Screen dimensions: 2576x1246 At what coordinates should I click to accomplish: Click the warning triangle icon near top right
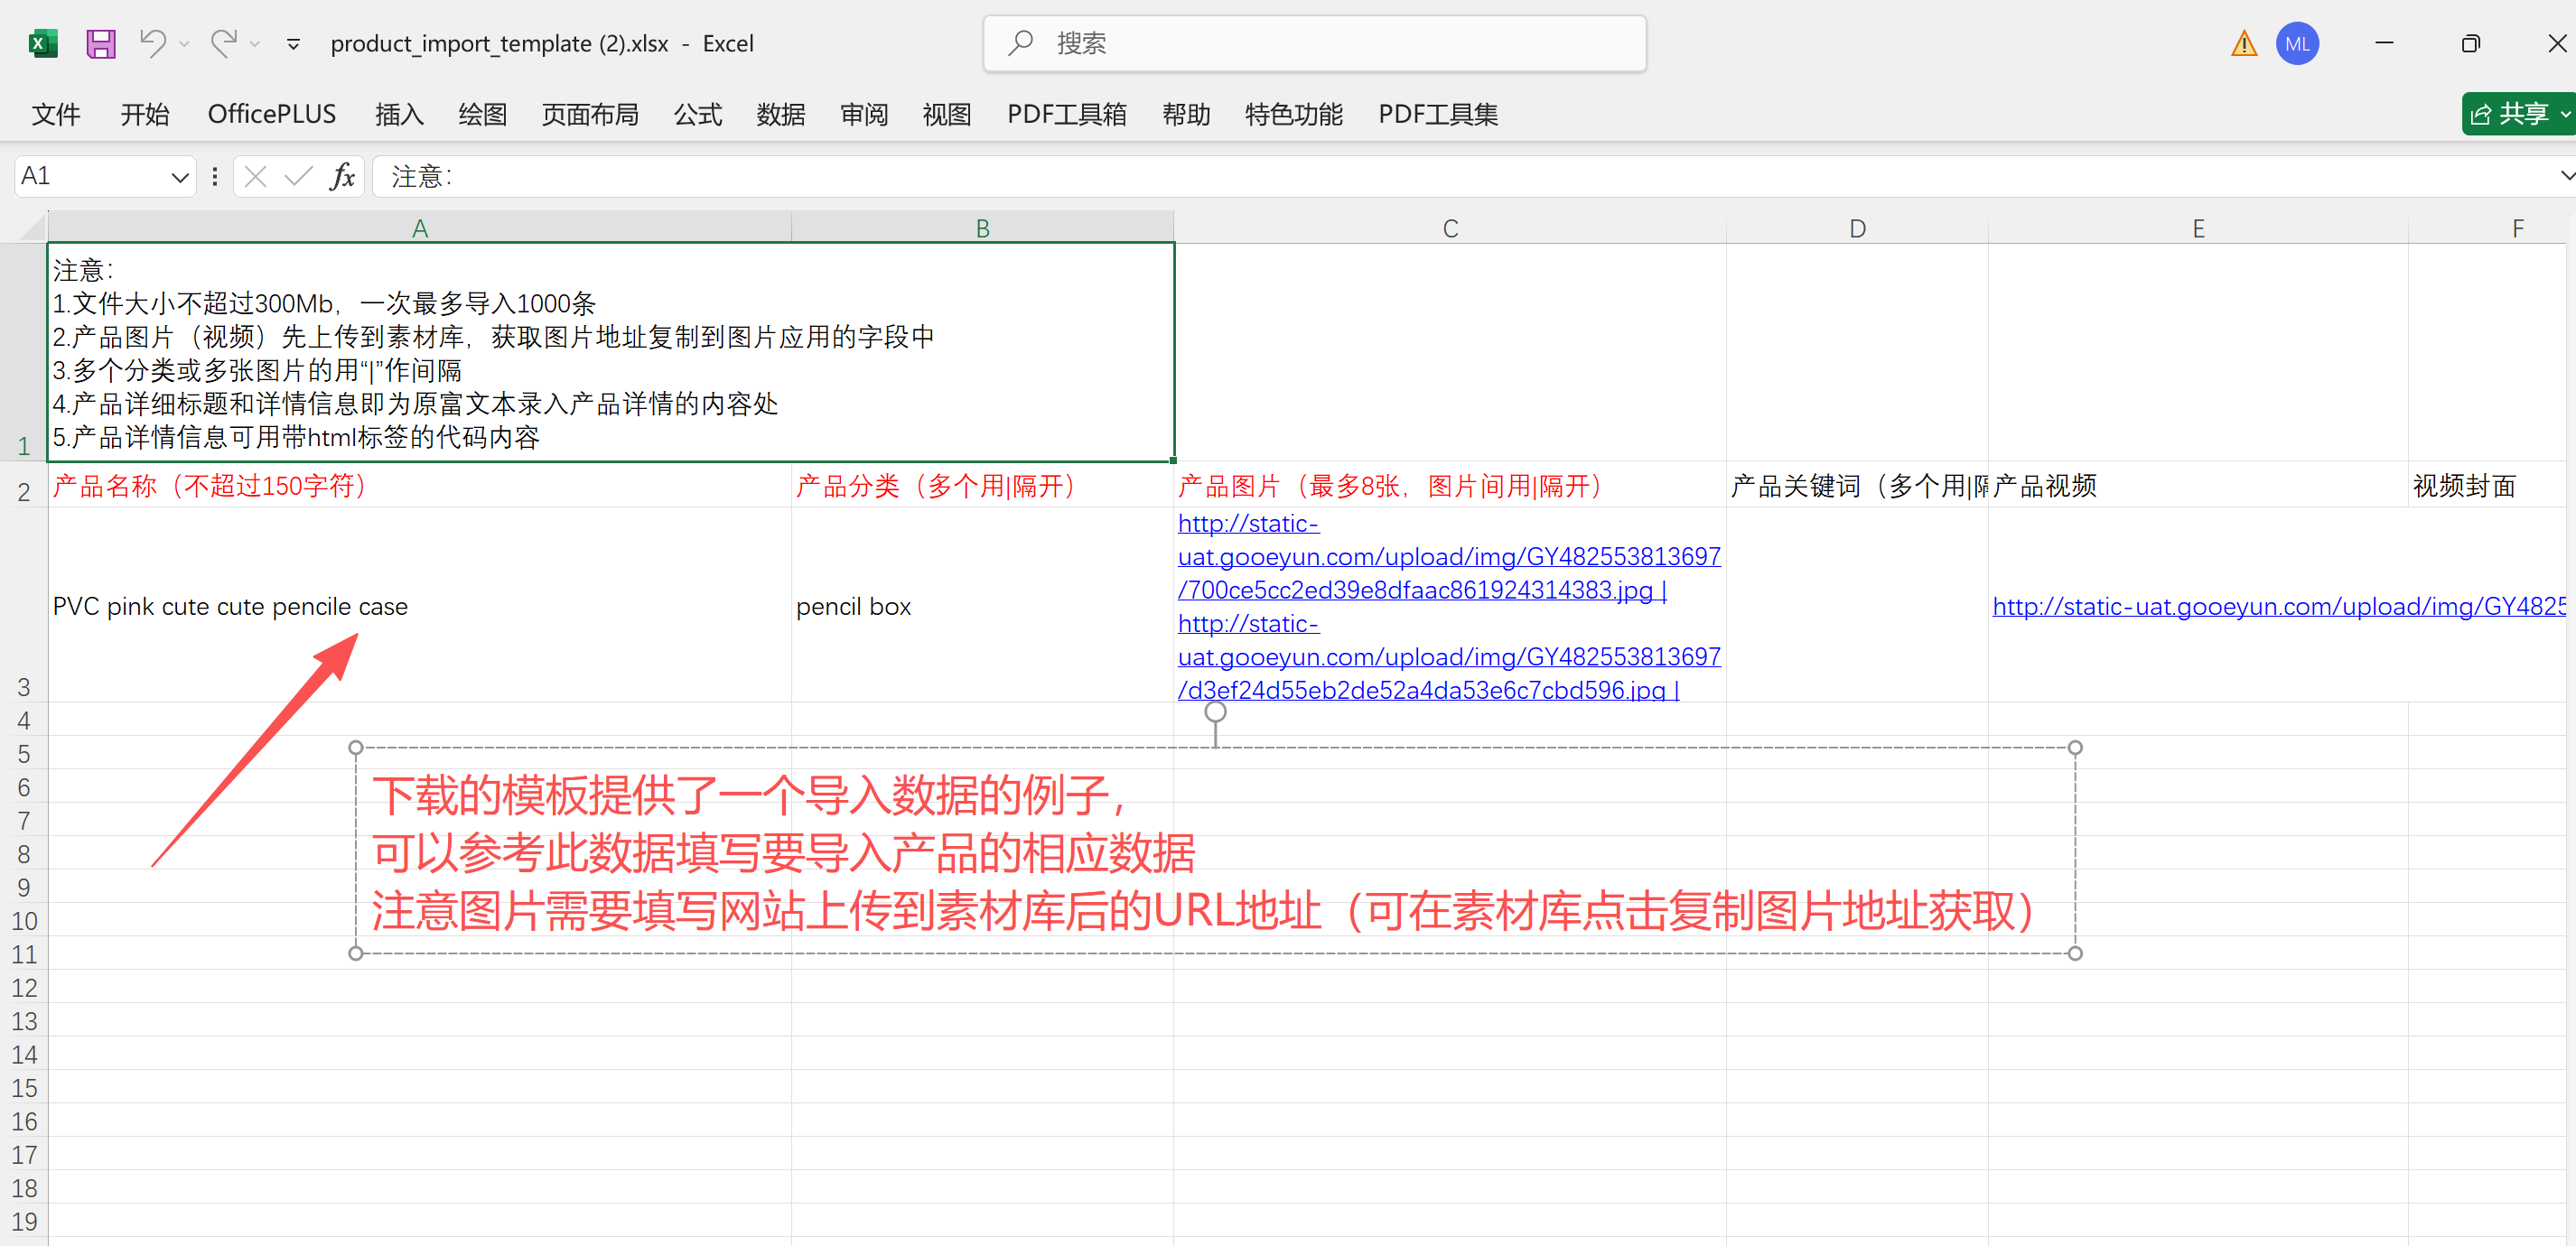(x=2243, y=43)
